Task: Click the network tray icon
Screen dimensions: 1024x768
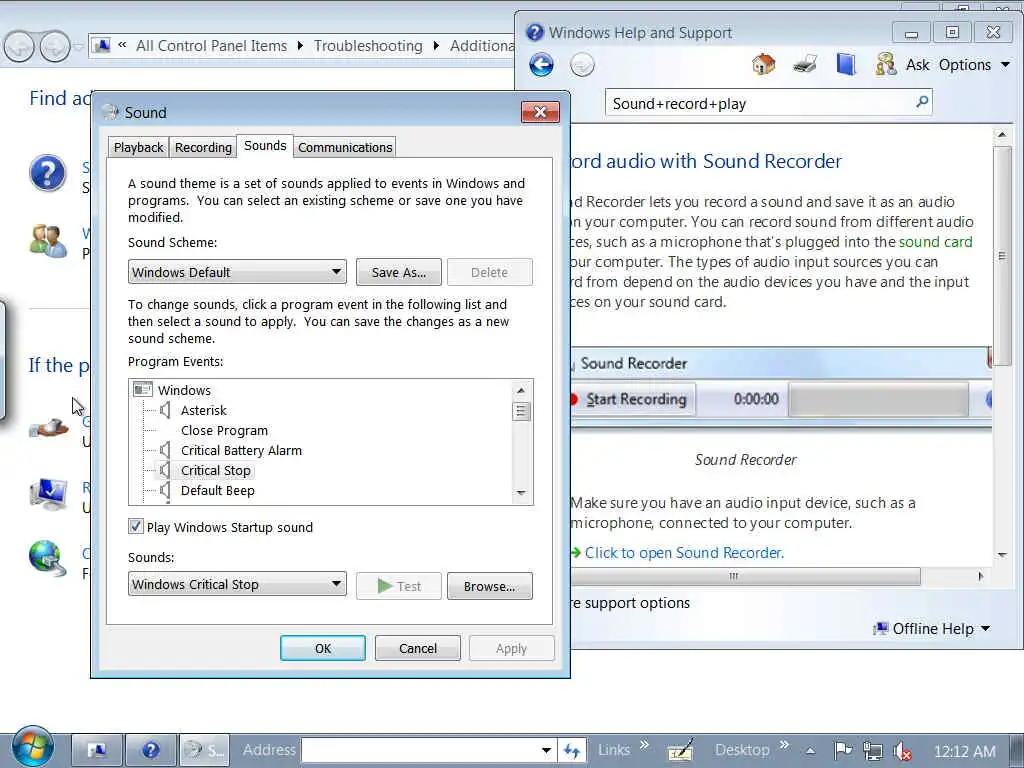Action: 872,751
